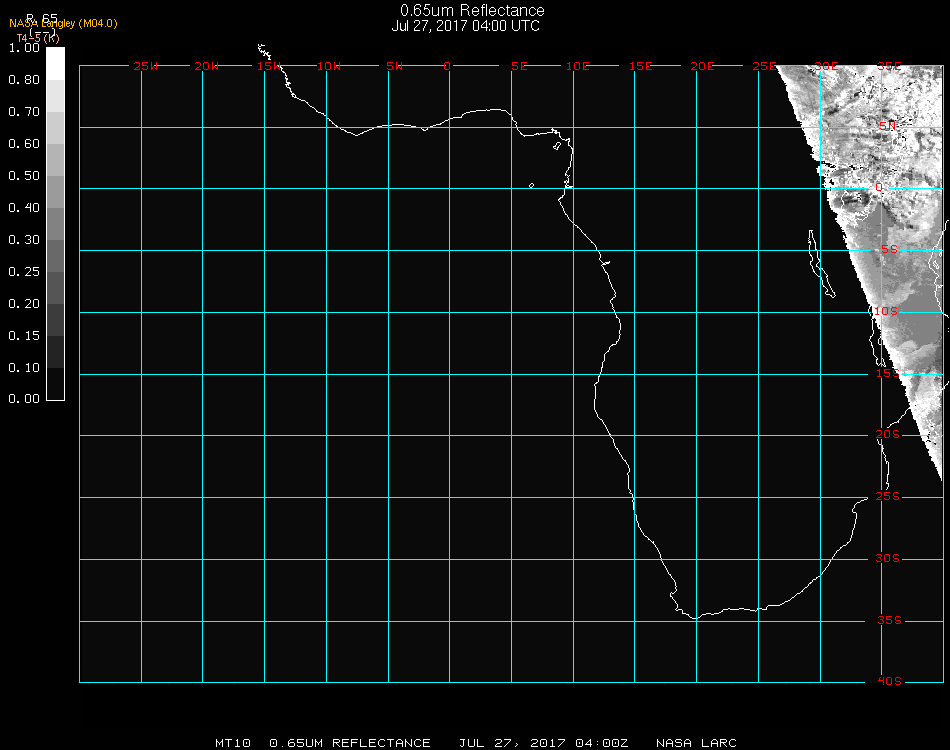Click the '0.65um Reflectance' title text

tap(472, 10)
